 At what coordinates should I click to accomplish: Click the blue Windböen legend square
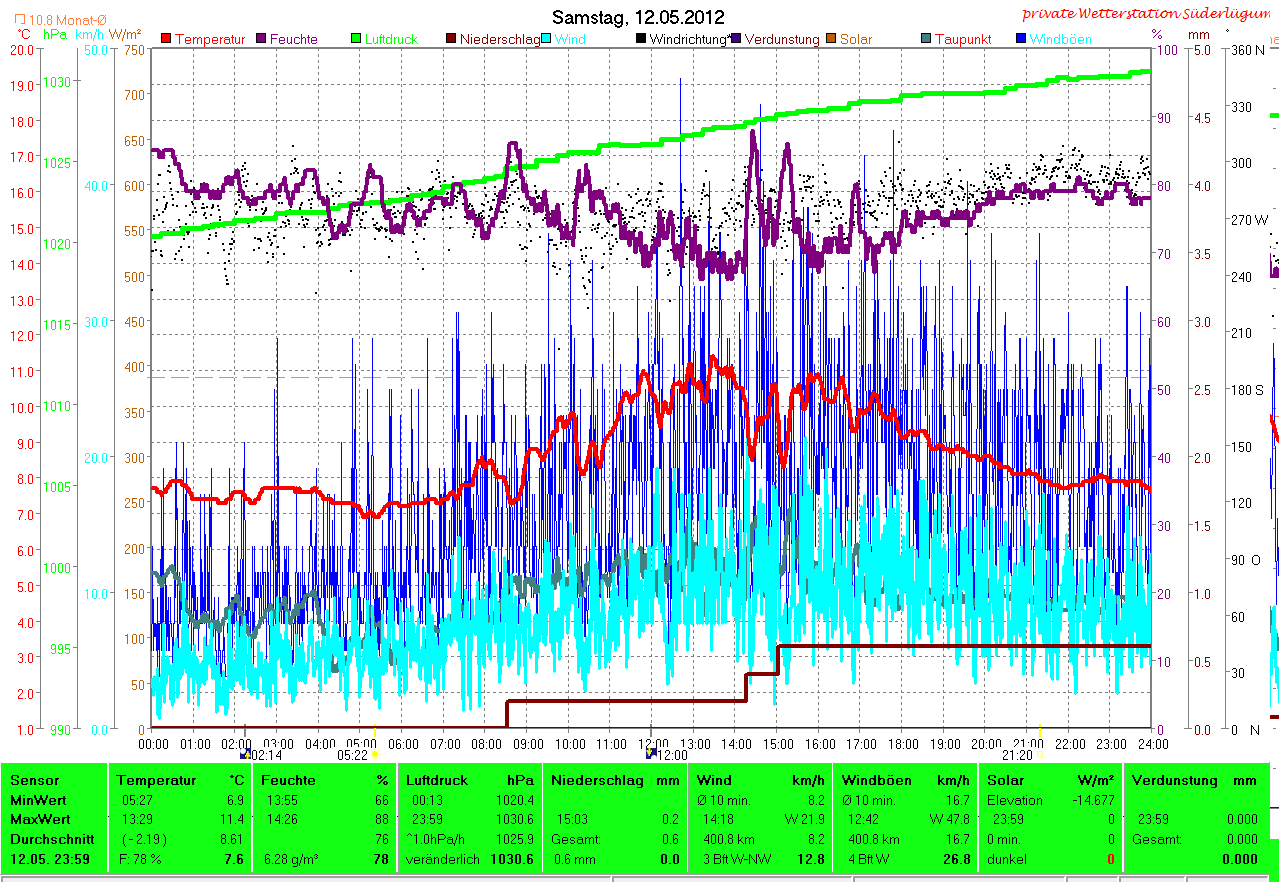pos(1020,39)
